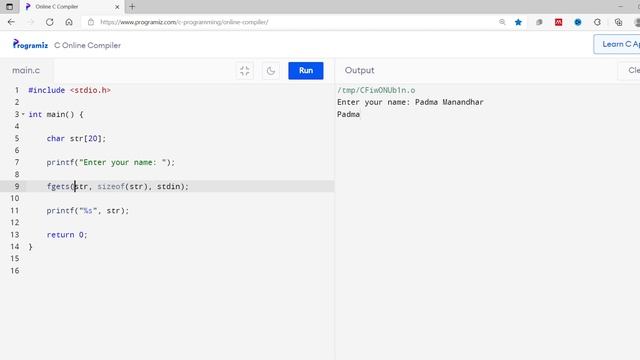Image resolution: width=640 pixels, height=360 pixels.
Task: Open a new browser tab
Action: click(x=132, y=7)
